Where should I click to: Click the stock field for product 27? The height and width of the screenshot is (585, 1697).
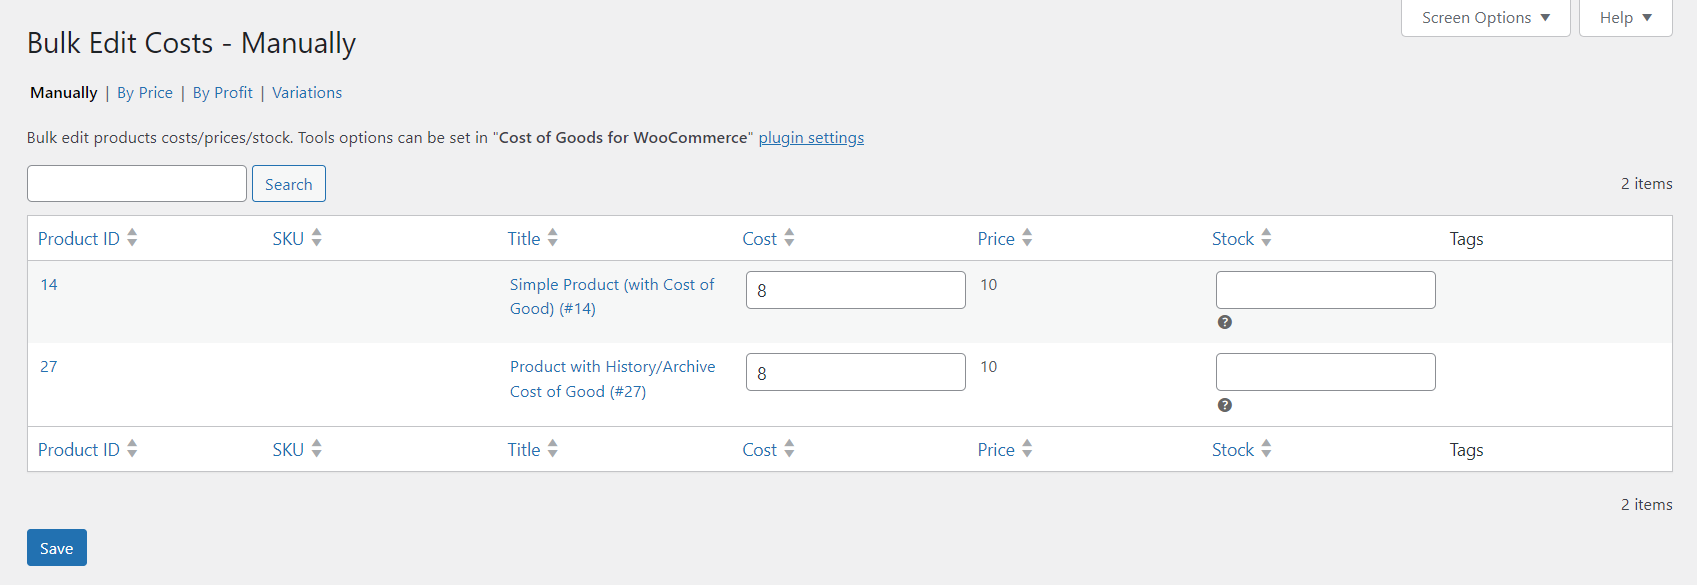coord(1326,372)
